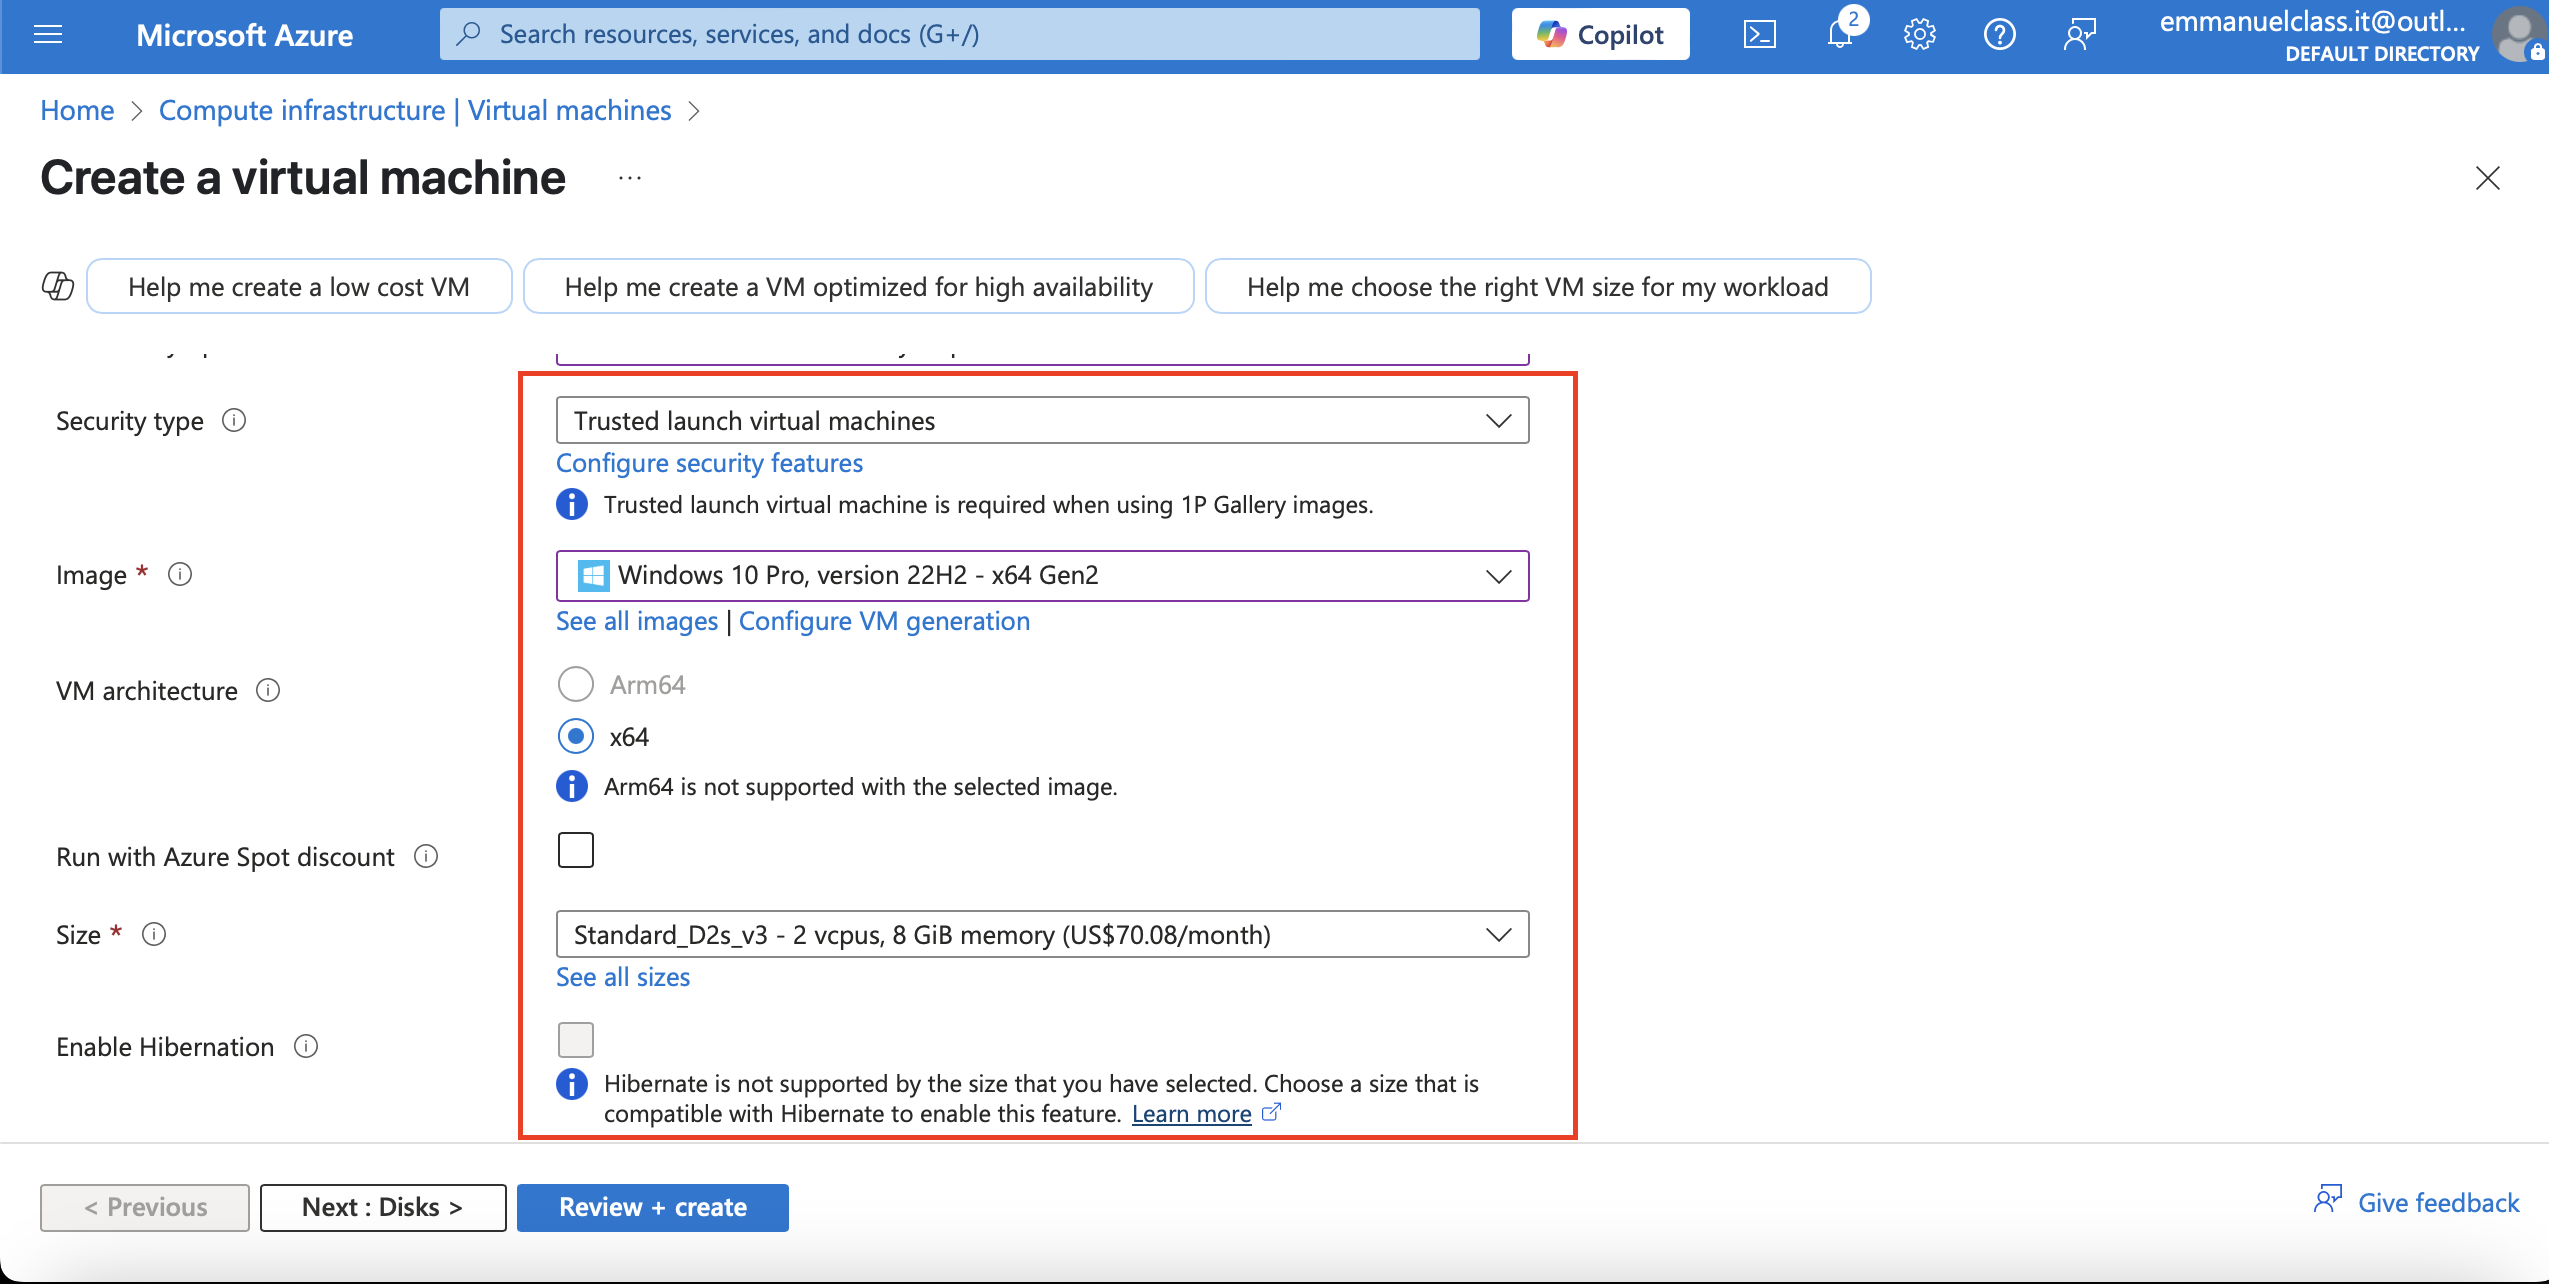Click the top bar feedback icon
The height and width of the screenshot is (1284, 2549).
click(x=2080, y=35)
